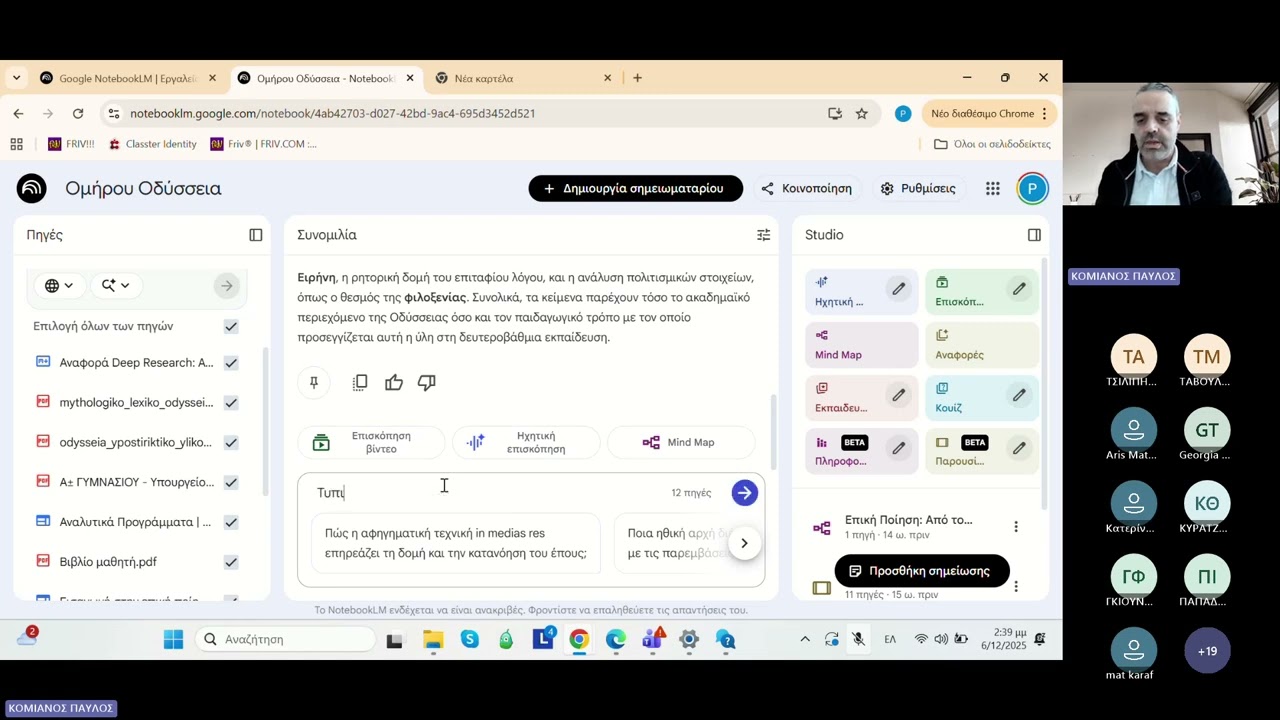Screen dimensions: 1280x720
Task: Bookmark this page with star icon
Action: coord(862,113)
